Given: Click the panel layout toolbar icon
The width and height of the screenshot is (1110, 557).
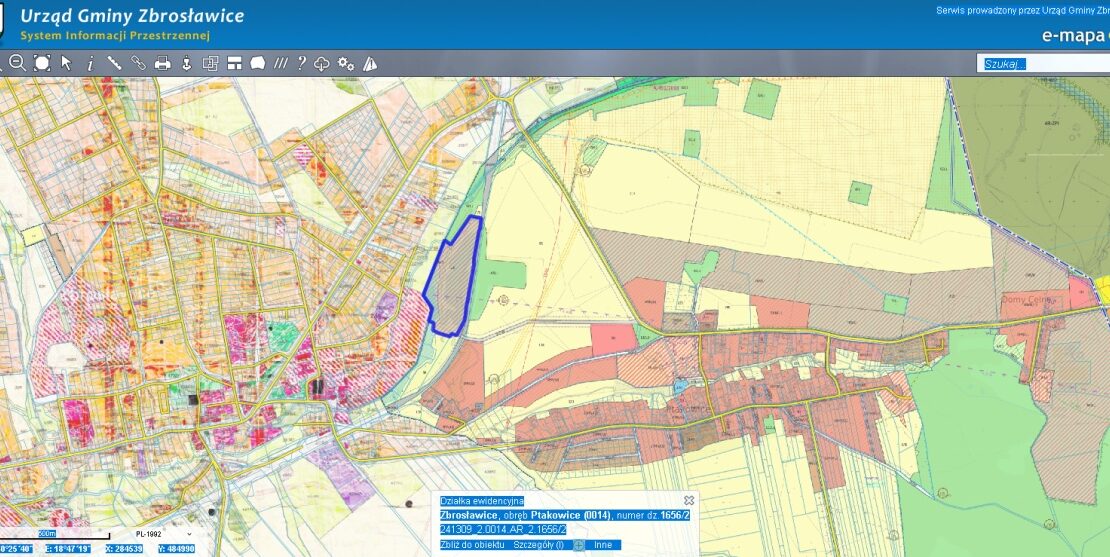Looking at the screenshot, I should pyautogui.click(x=234, y=63).
